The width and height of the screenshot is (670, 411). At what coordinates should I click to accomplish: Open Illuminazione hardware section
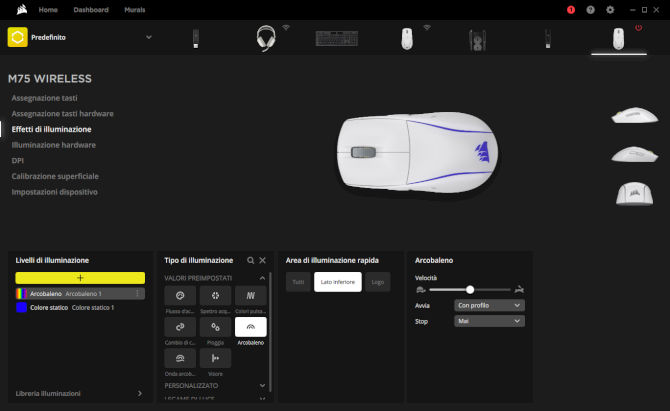(53, 145)
